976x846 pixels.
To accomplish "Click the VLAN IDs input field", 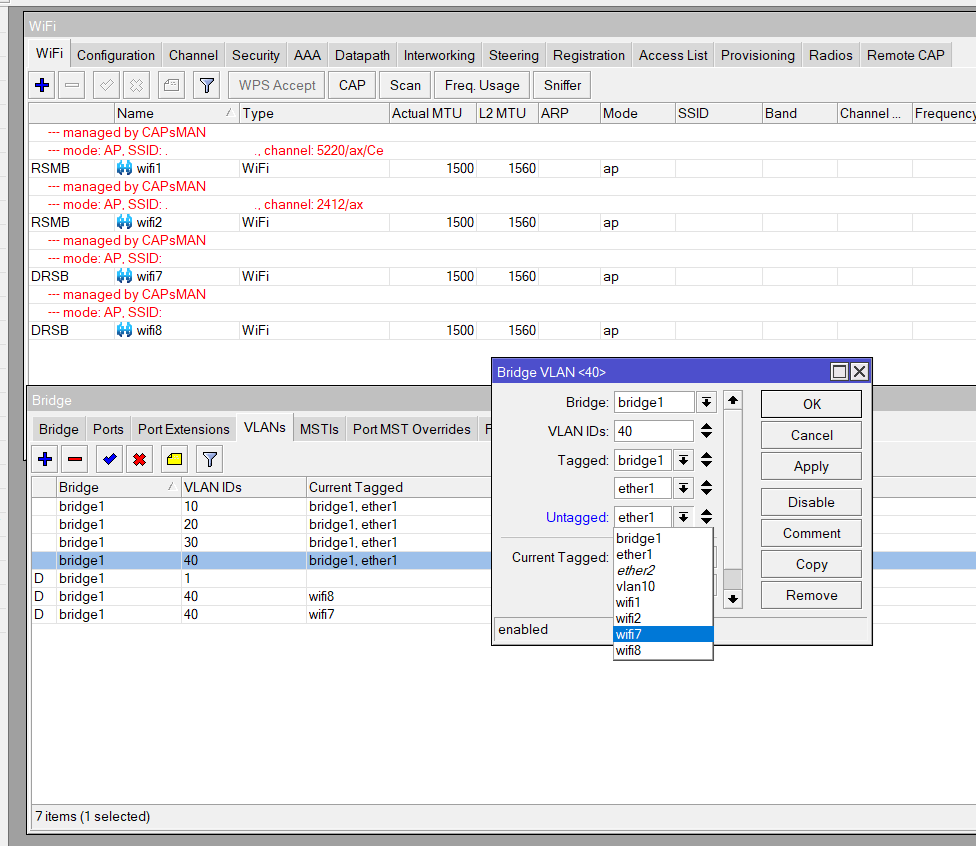I will pyautogui.click(x=653, y=431).
